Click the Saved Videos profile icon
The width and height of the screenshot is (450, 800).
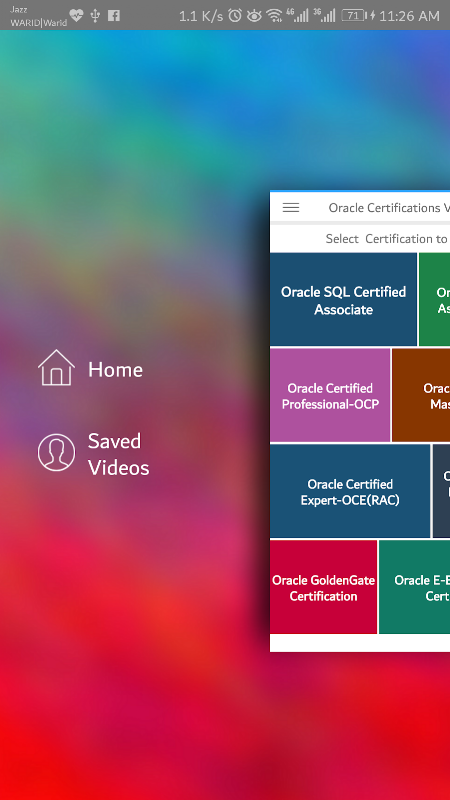56,452
